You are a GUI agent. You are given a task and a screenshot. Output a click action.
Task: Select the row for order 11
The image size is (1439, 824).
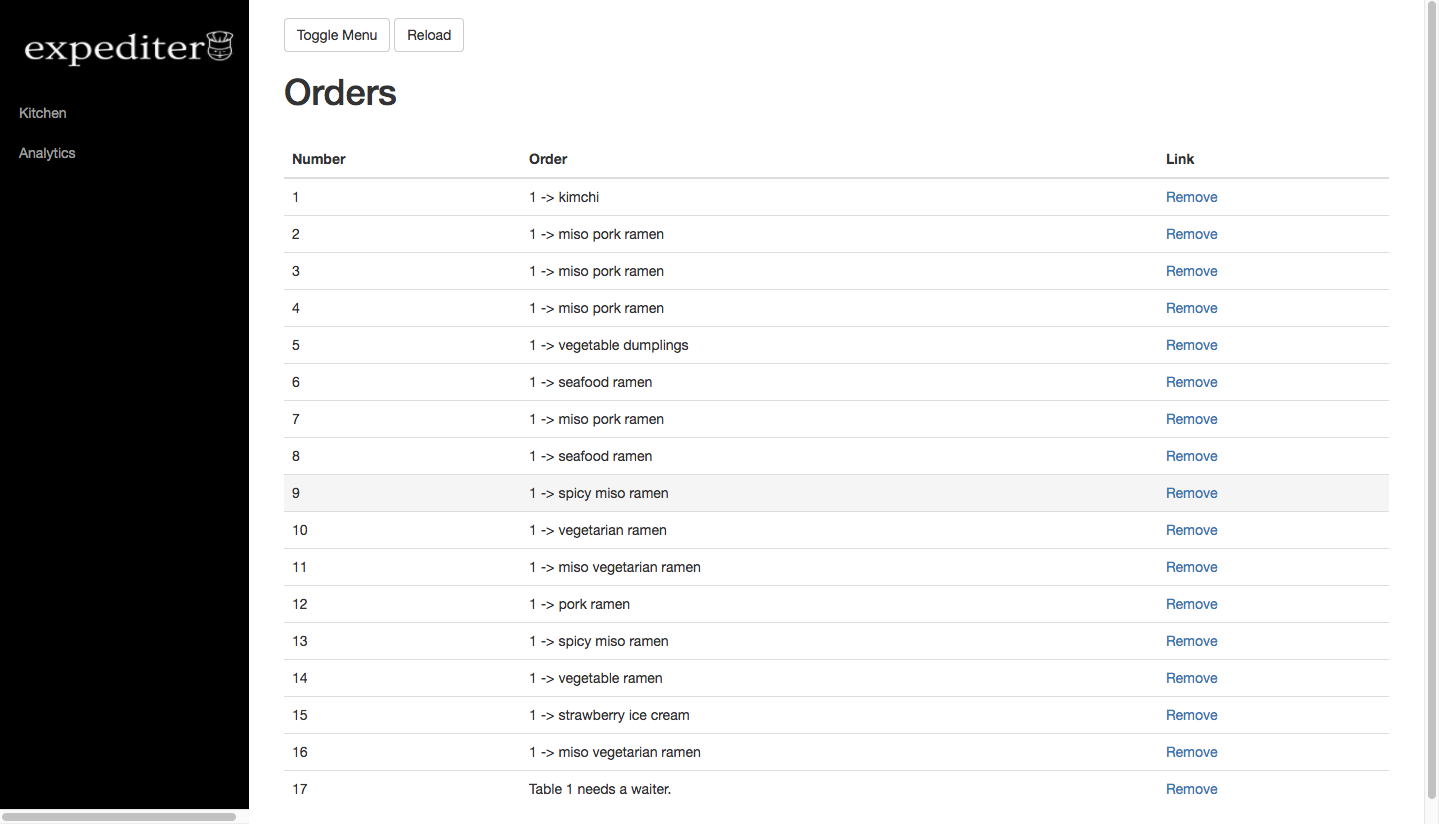tap(836, 567)
